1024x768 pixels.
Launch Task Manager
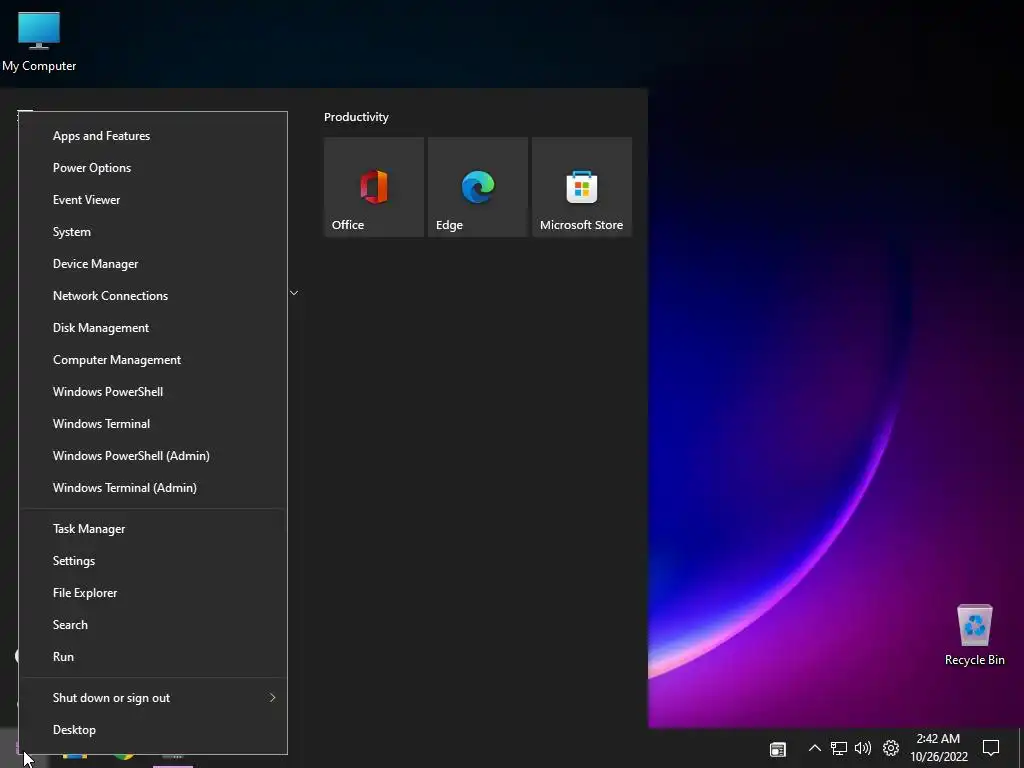coord(153,529)
